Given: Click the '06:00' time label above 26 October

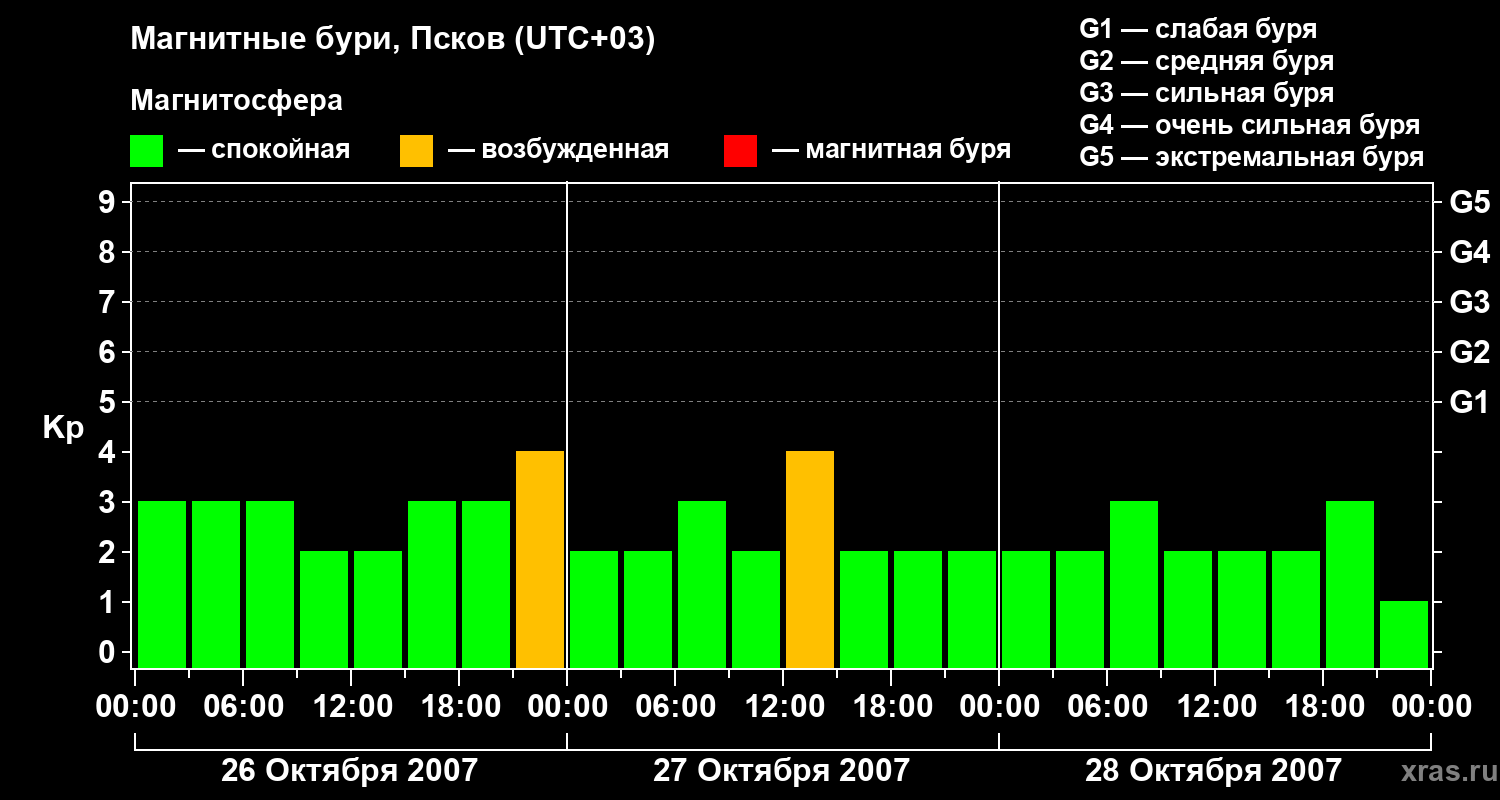Looking at the screenshot, I should pos(243,707).
